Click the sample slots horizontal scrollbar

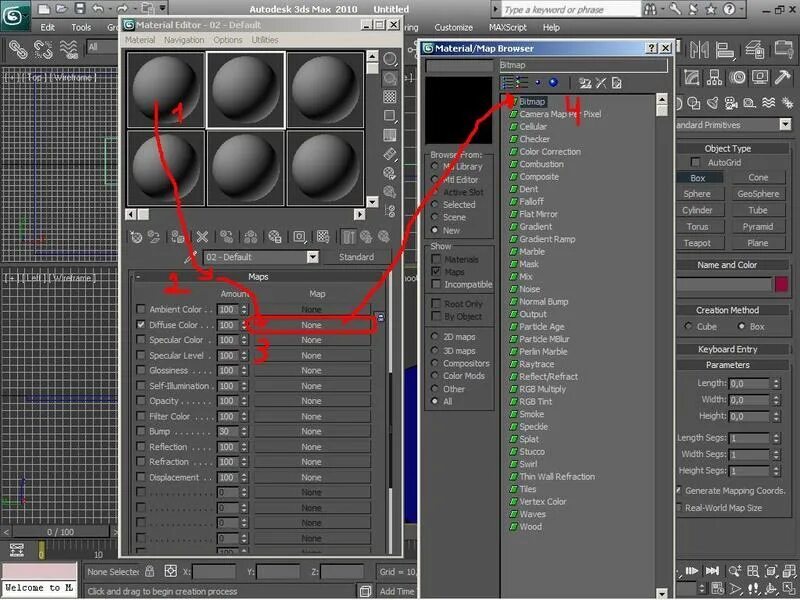click(245, 214)
